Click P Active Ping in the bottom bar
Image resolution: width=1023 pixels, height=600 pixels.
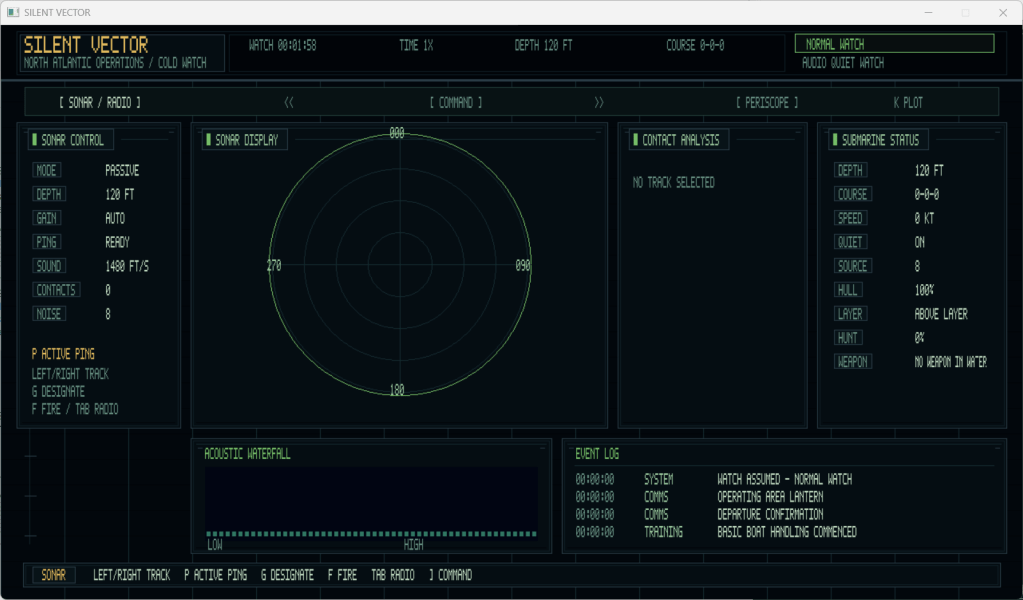point(215,575)
